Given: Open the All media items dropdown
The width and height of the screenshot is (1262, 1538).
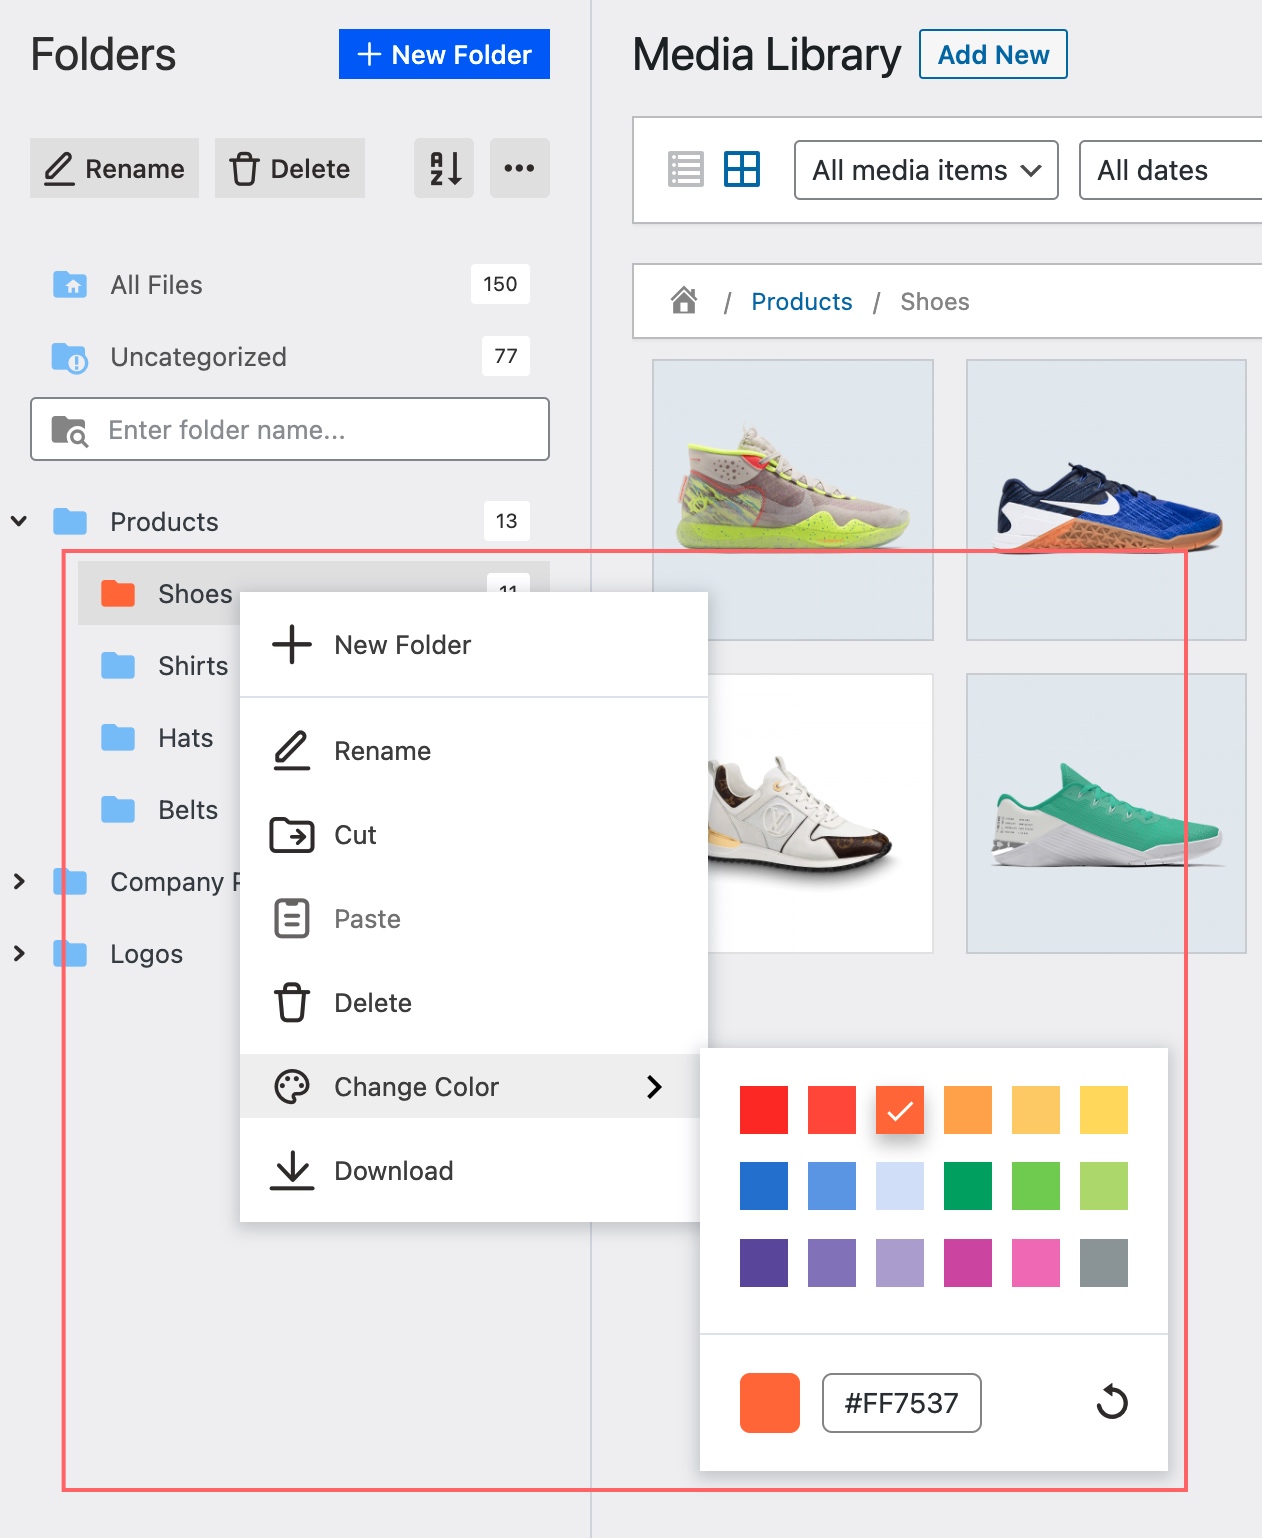Looking at the screenshot, I should (x=926, y=170).
